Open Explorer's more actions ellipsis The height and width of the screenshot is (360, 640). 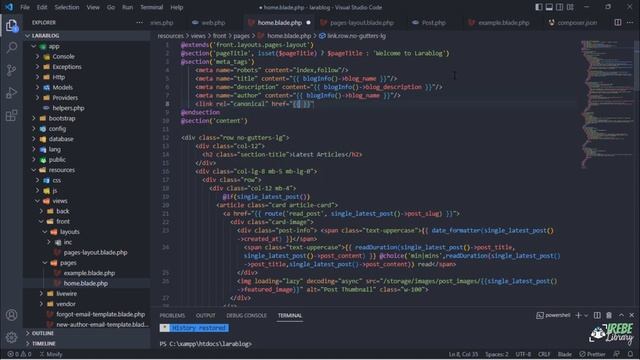point(140,22)
